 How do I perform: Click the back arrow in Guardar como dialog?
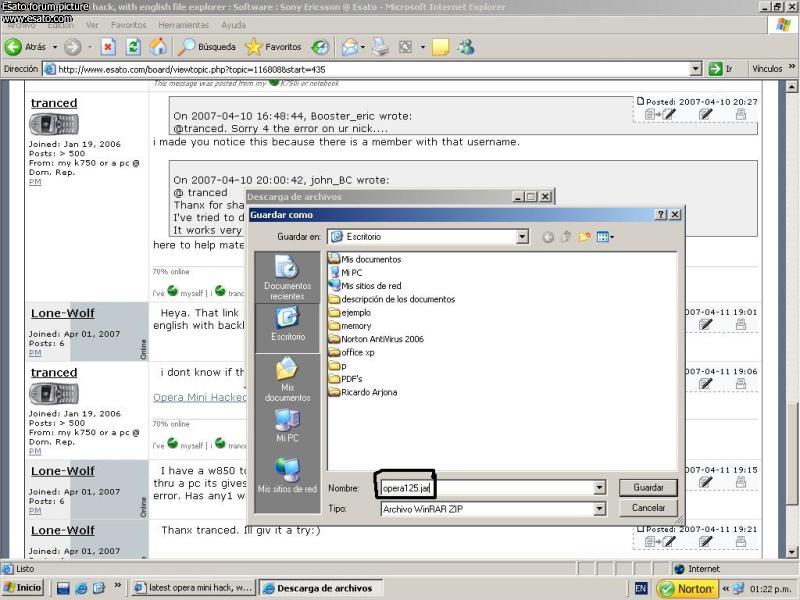pyautogui.click(x=548, y=237)
